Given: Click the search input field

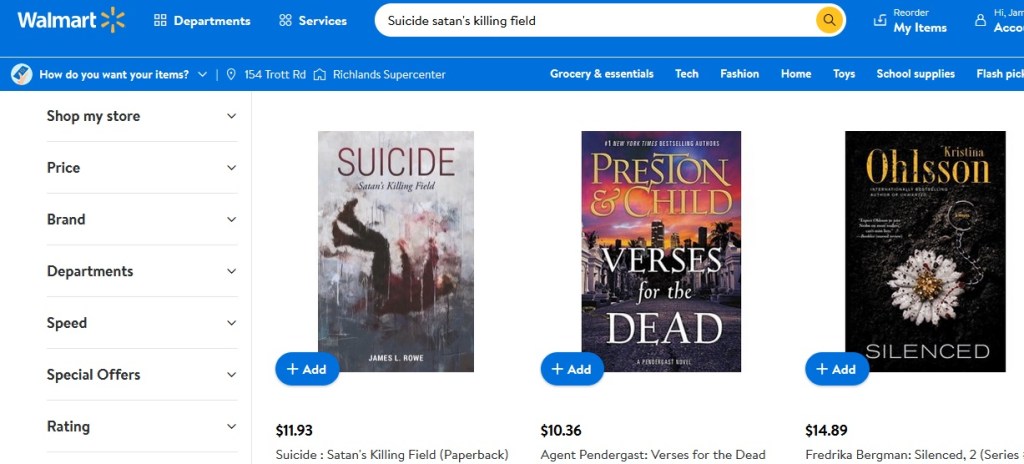Looking at the screenshot, I should pos(595,20).
